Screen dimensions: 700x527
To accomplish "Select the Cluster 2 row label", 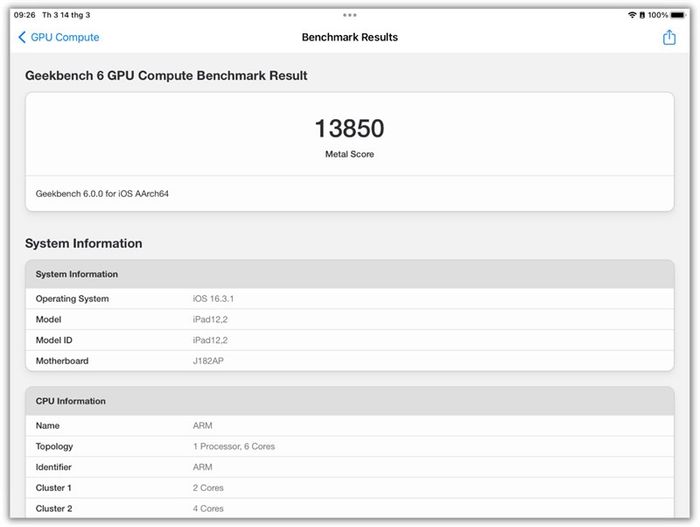I will pyautogui.click(x=54, y=508).
